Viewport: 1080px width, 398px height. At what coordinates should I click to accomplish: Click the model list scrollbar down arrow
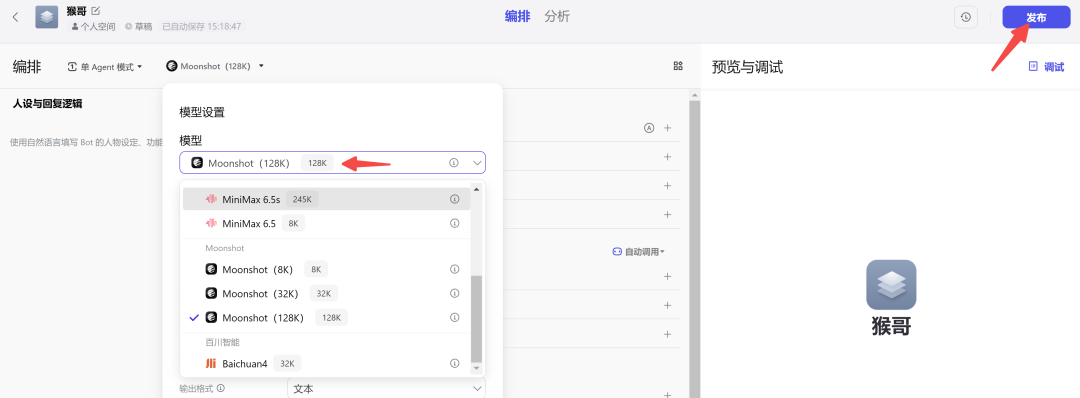tap(476, 368)
